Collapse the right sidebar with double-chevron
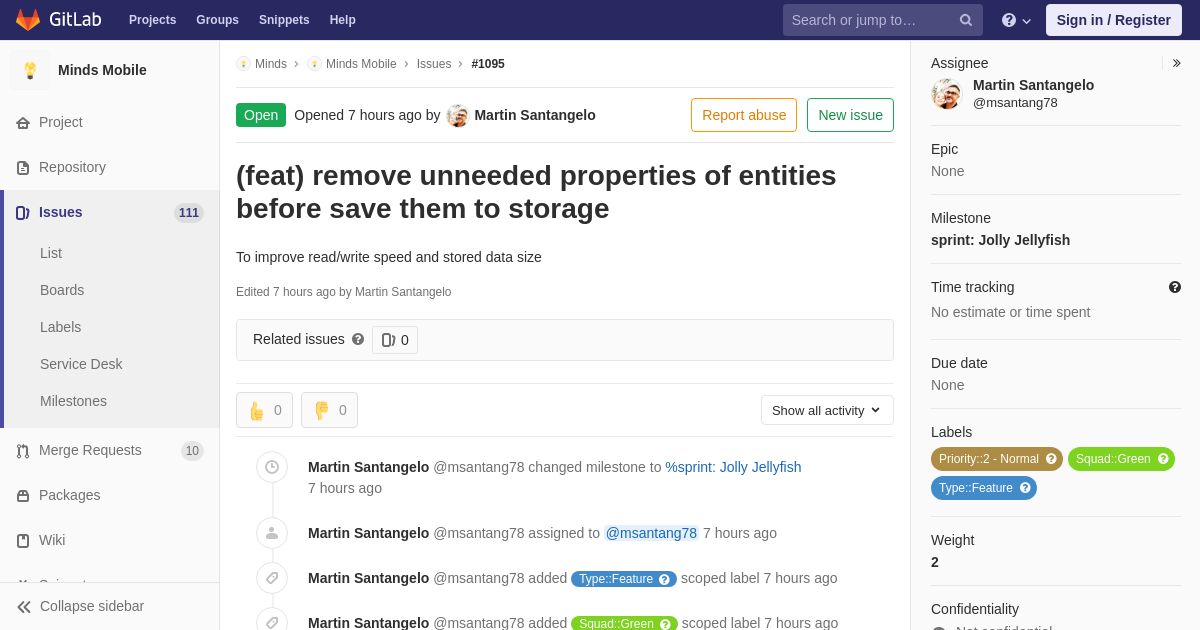 1176,63
